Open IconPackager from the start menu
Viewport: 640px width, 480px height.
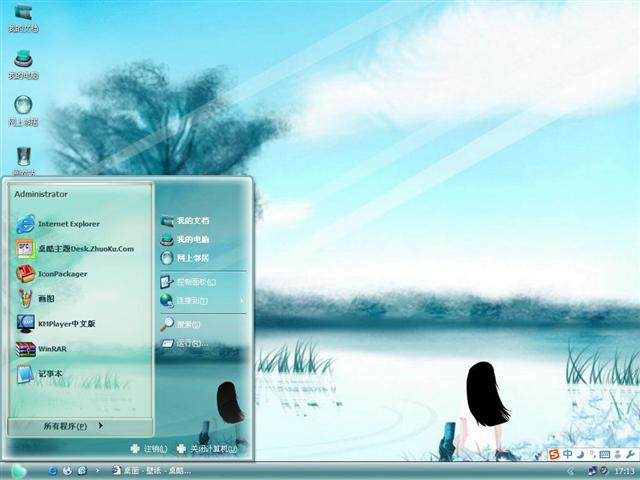click(x=52, y=273)
